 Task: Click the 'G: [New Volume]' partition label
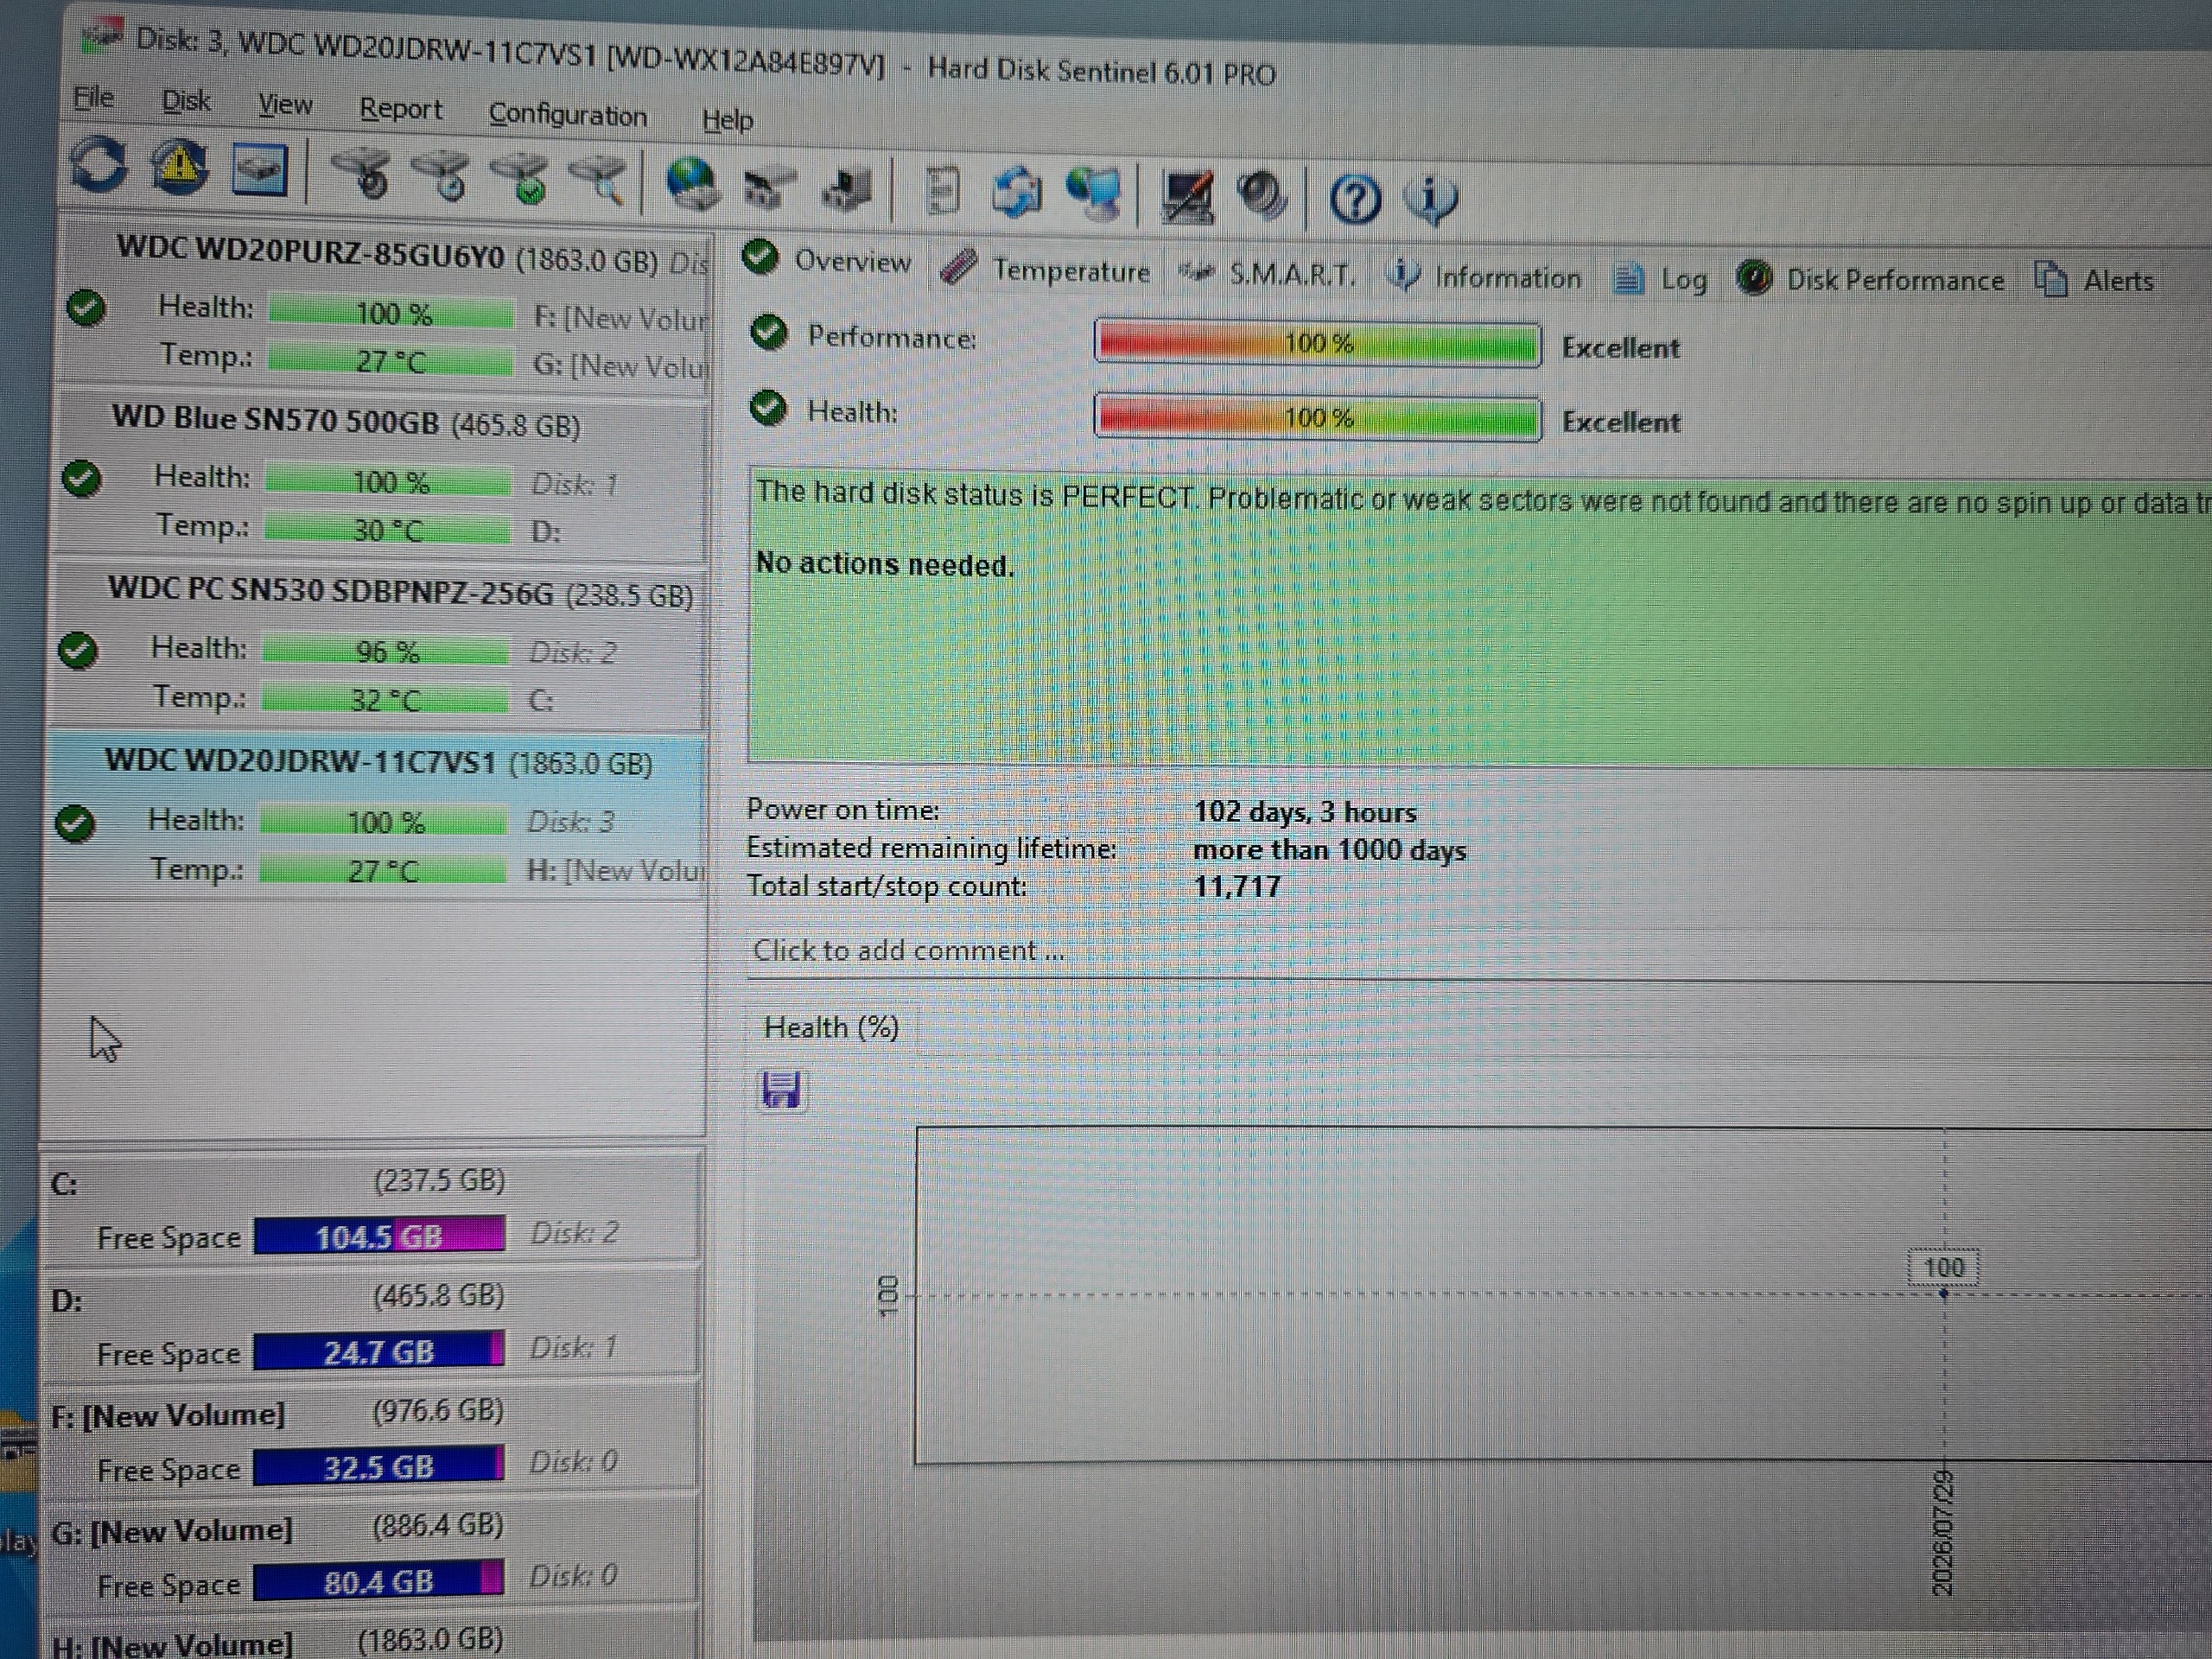[x=172, y=1530]
